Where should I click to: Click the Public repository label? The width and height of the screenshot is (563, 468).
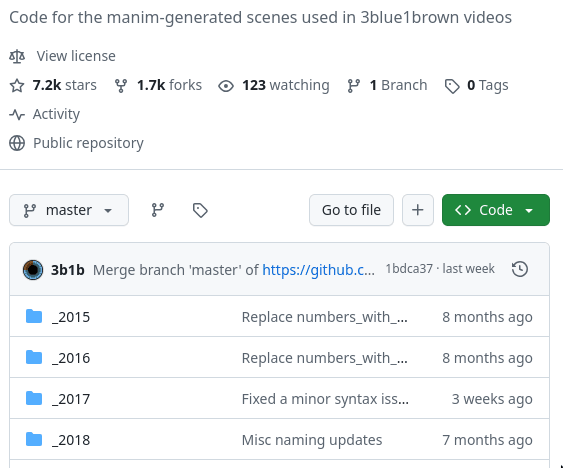88,143
